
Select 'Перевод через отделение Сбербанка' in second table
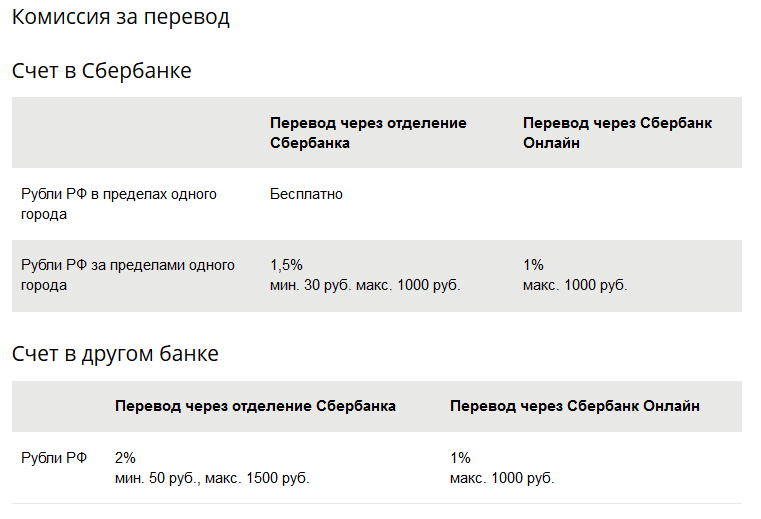pyautogui.click(x=255, y=406)
